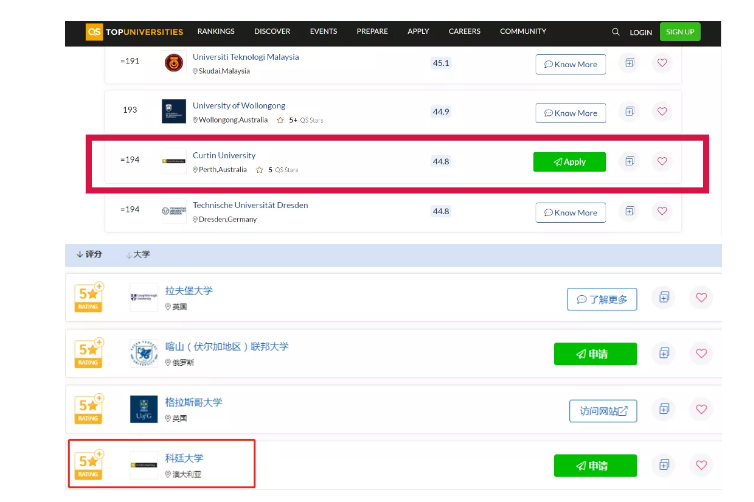
Task: Open the PREPARE menu
Action: point(372,31)
